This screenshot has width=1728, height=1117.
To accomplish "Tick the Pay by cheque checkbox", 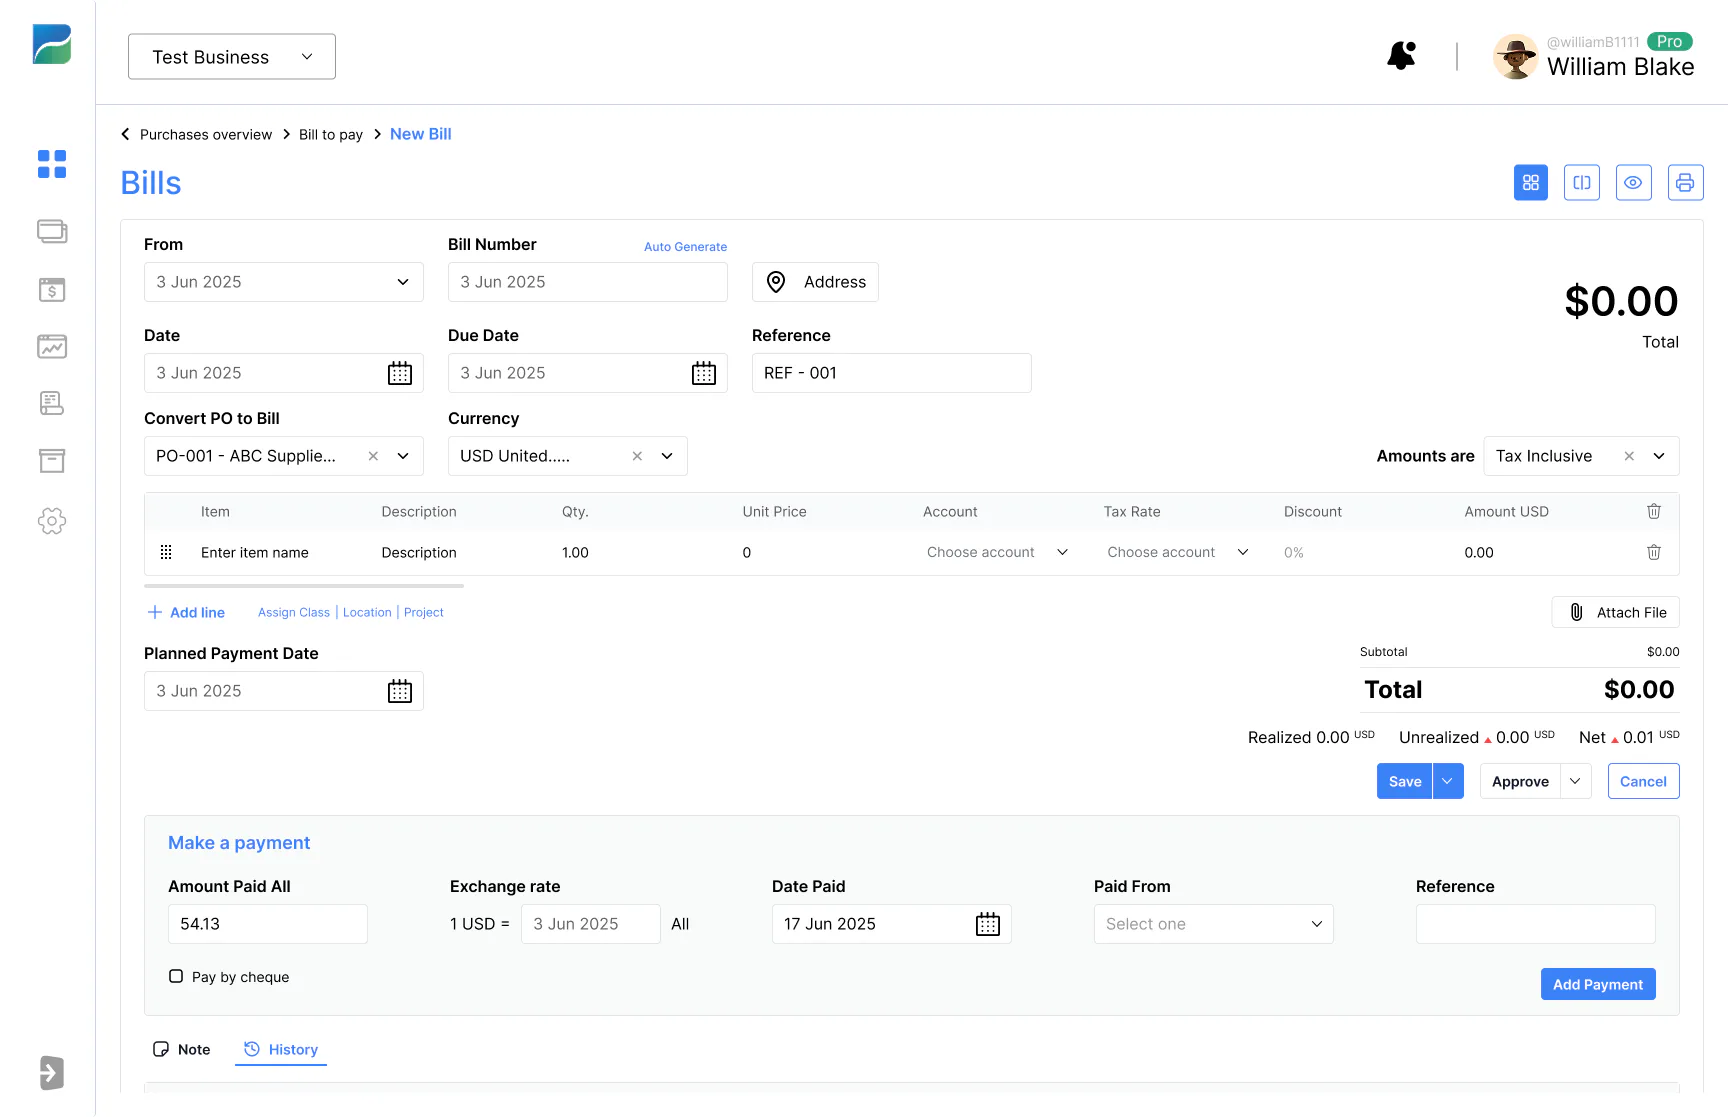I will 176,976.
